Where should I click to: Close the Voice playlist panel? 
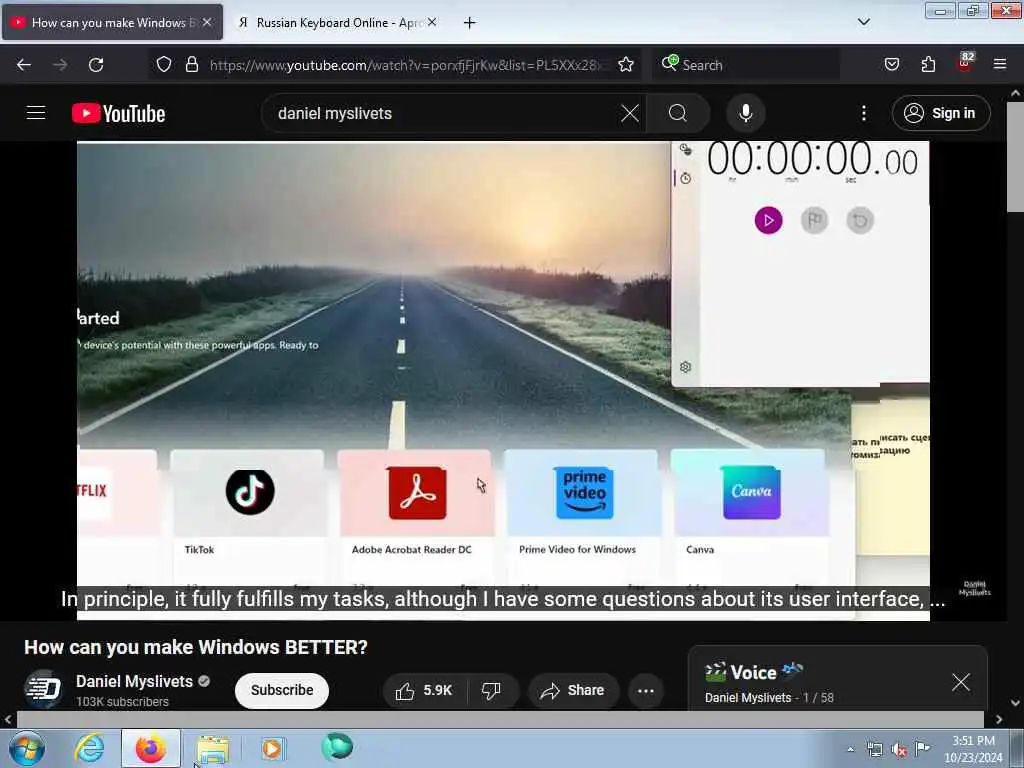point(960,682)
